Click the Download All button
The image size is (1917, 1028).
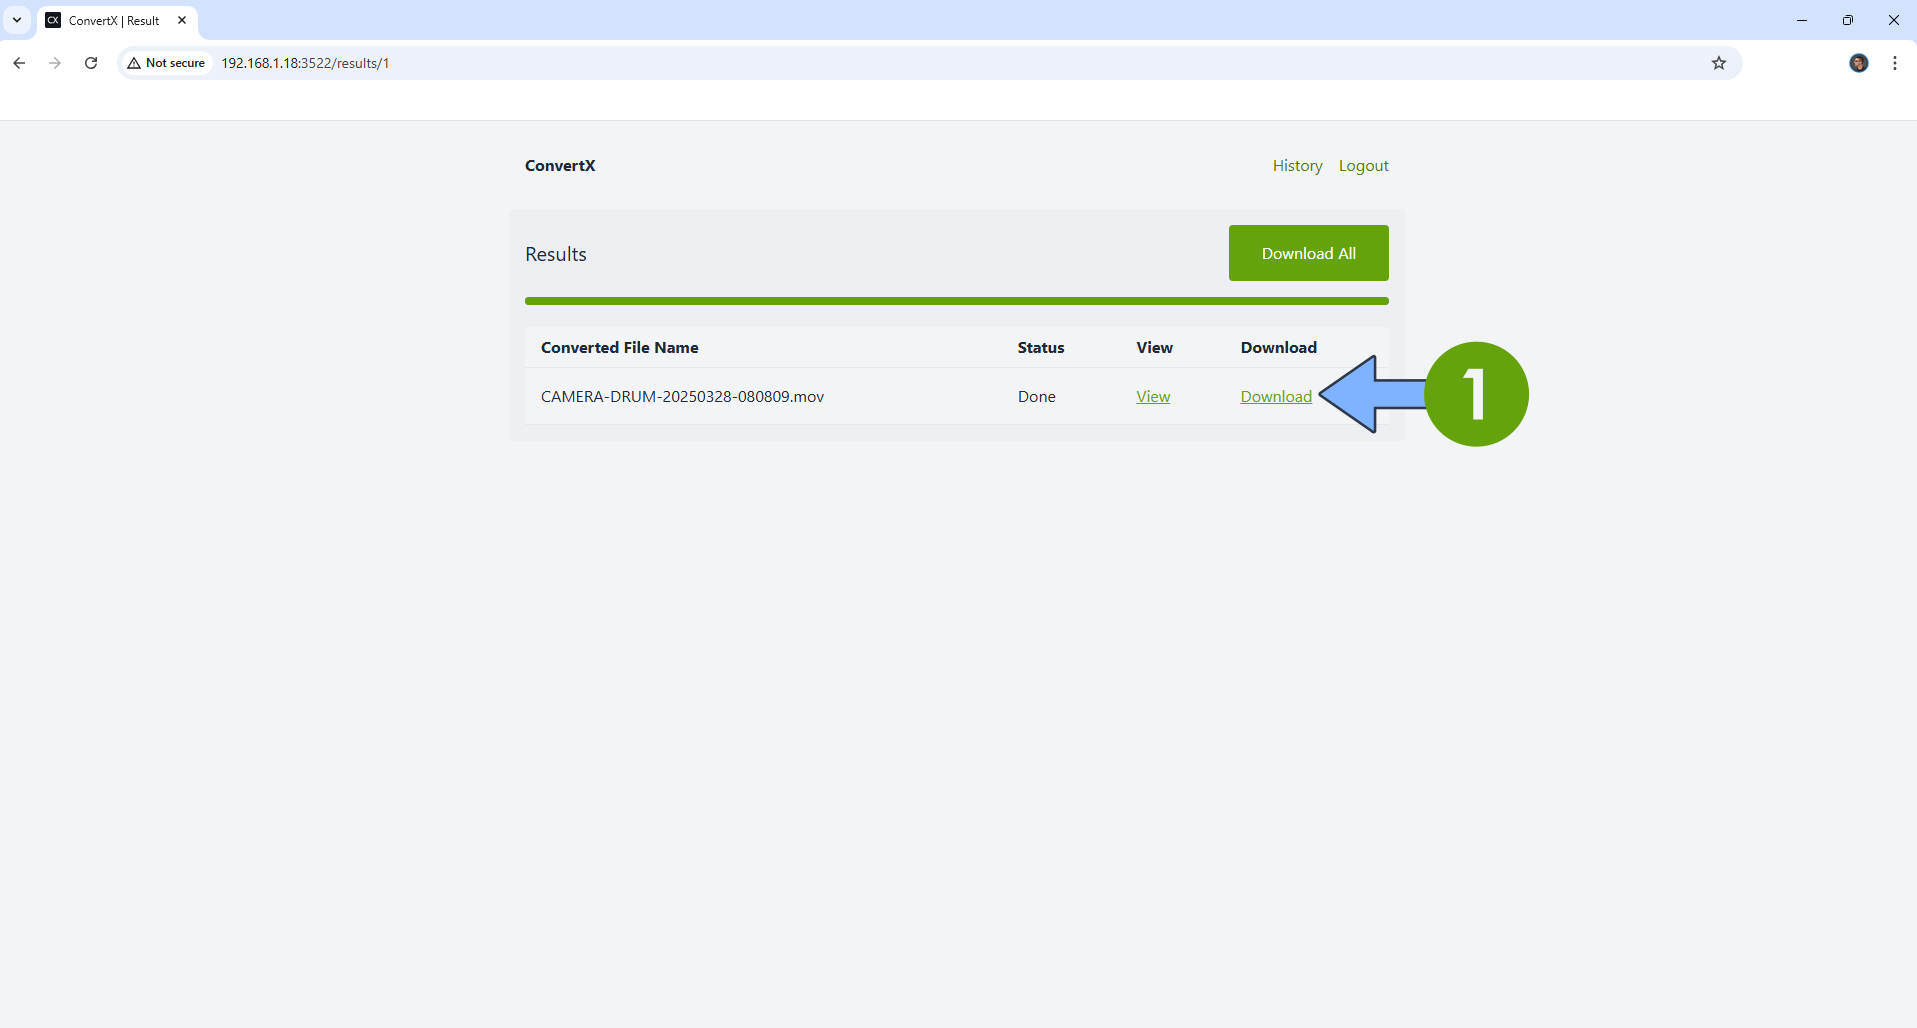pyautogui.click(x=1308, y=253)
